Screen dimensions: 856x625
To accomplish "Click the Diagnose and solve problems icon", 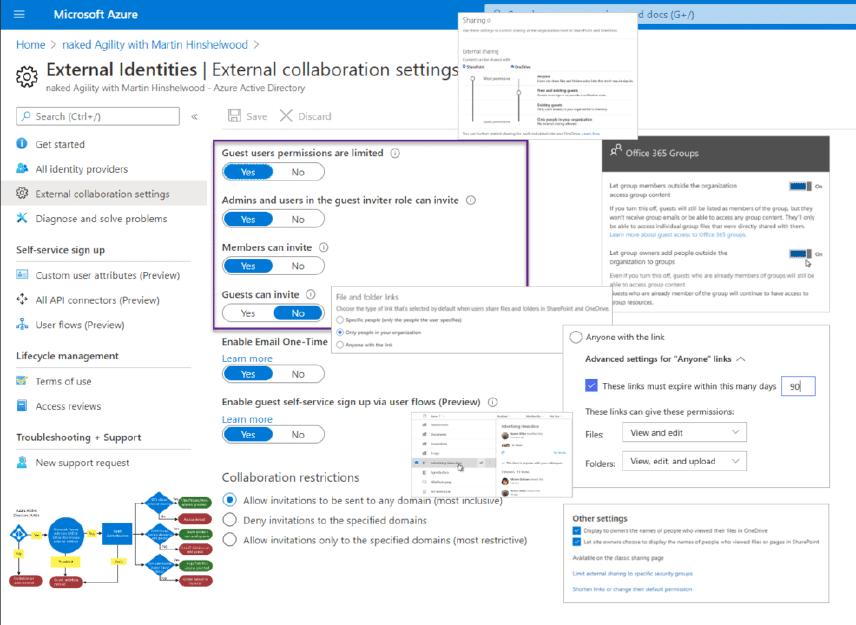I will click(22, 218).
